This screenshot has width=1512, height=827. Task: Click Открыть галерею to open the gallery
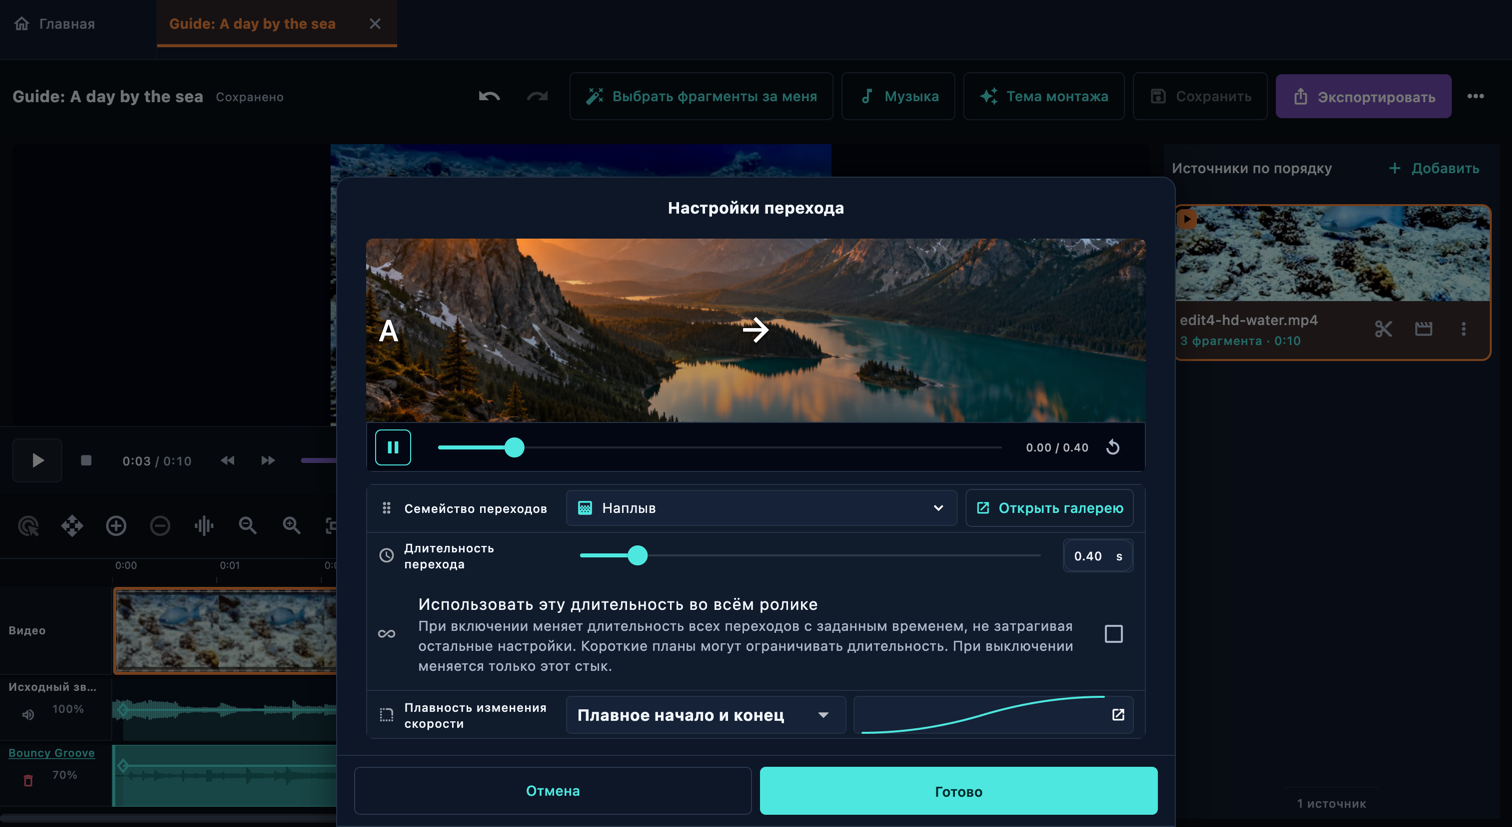[x=1049, y=508]
